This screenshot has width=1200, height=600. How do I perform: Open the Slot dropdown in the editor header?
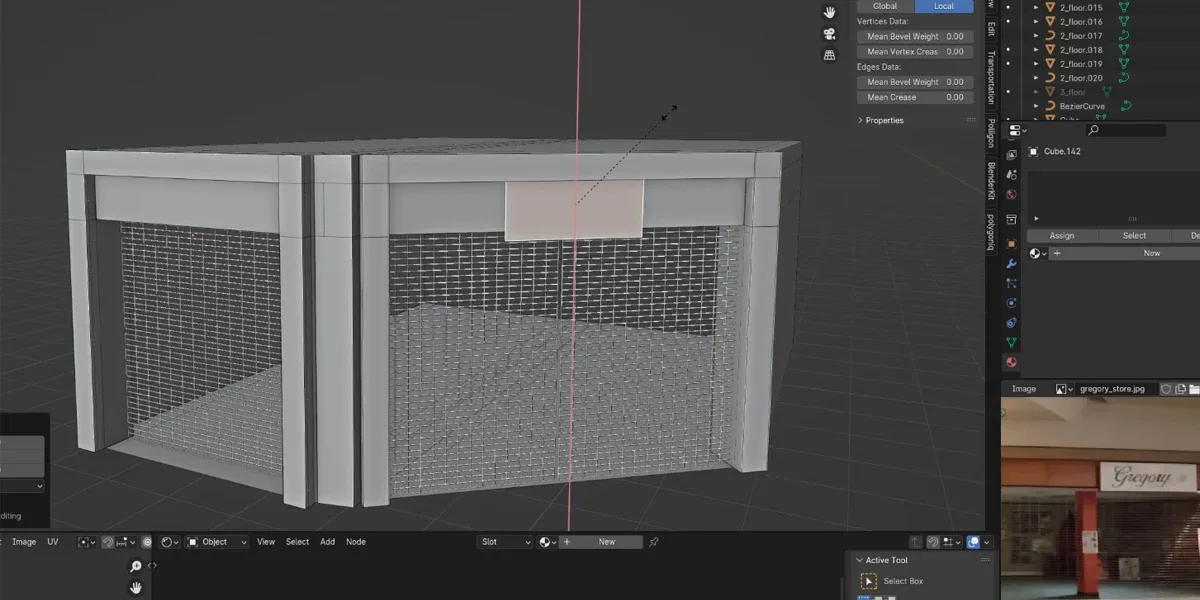(x=503, y=541)
